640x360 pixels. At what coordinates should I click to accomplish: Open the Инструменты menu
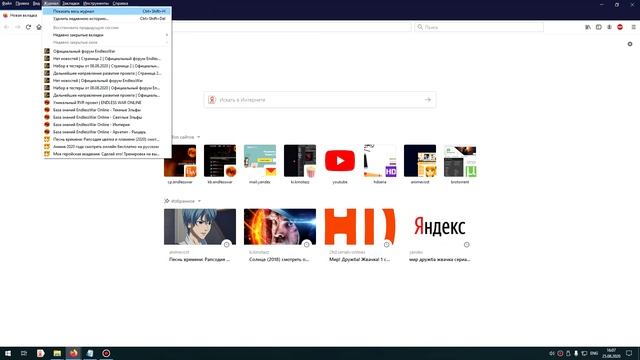[96, 3]
